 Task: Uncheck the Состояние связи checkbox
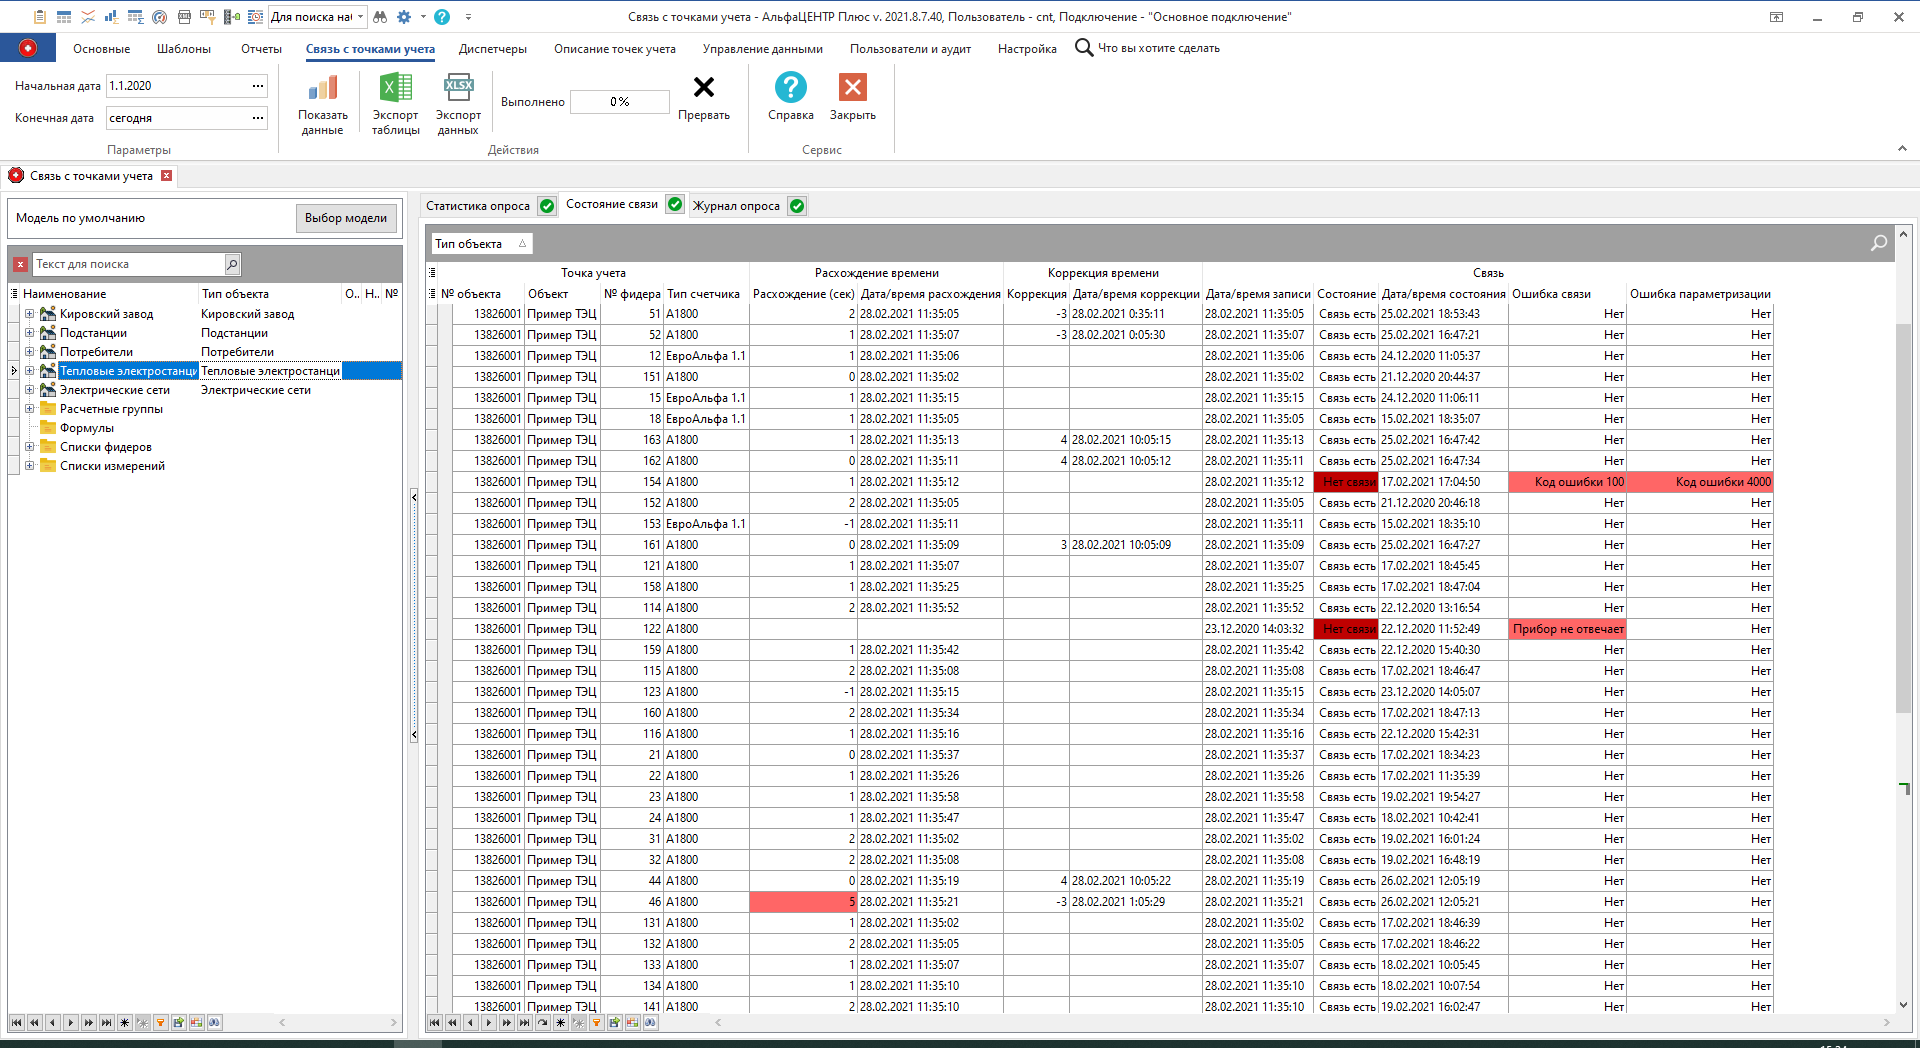(x=675, y=205)
